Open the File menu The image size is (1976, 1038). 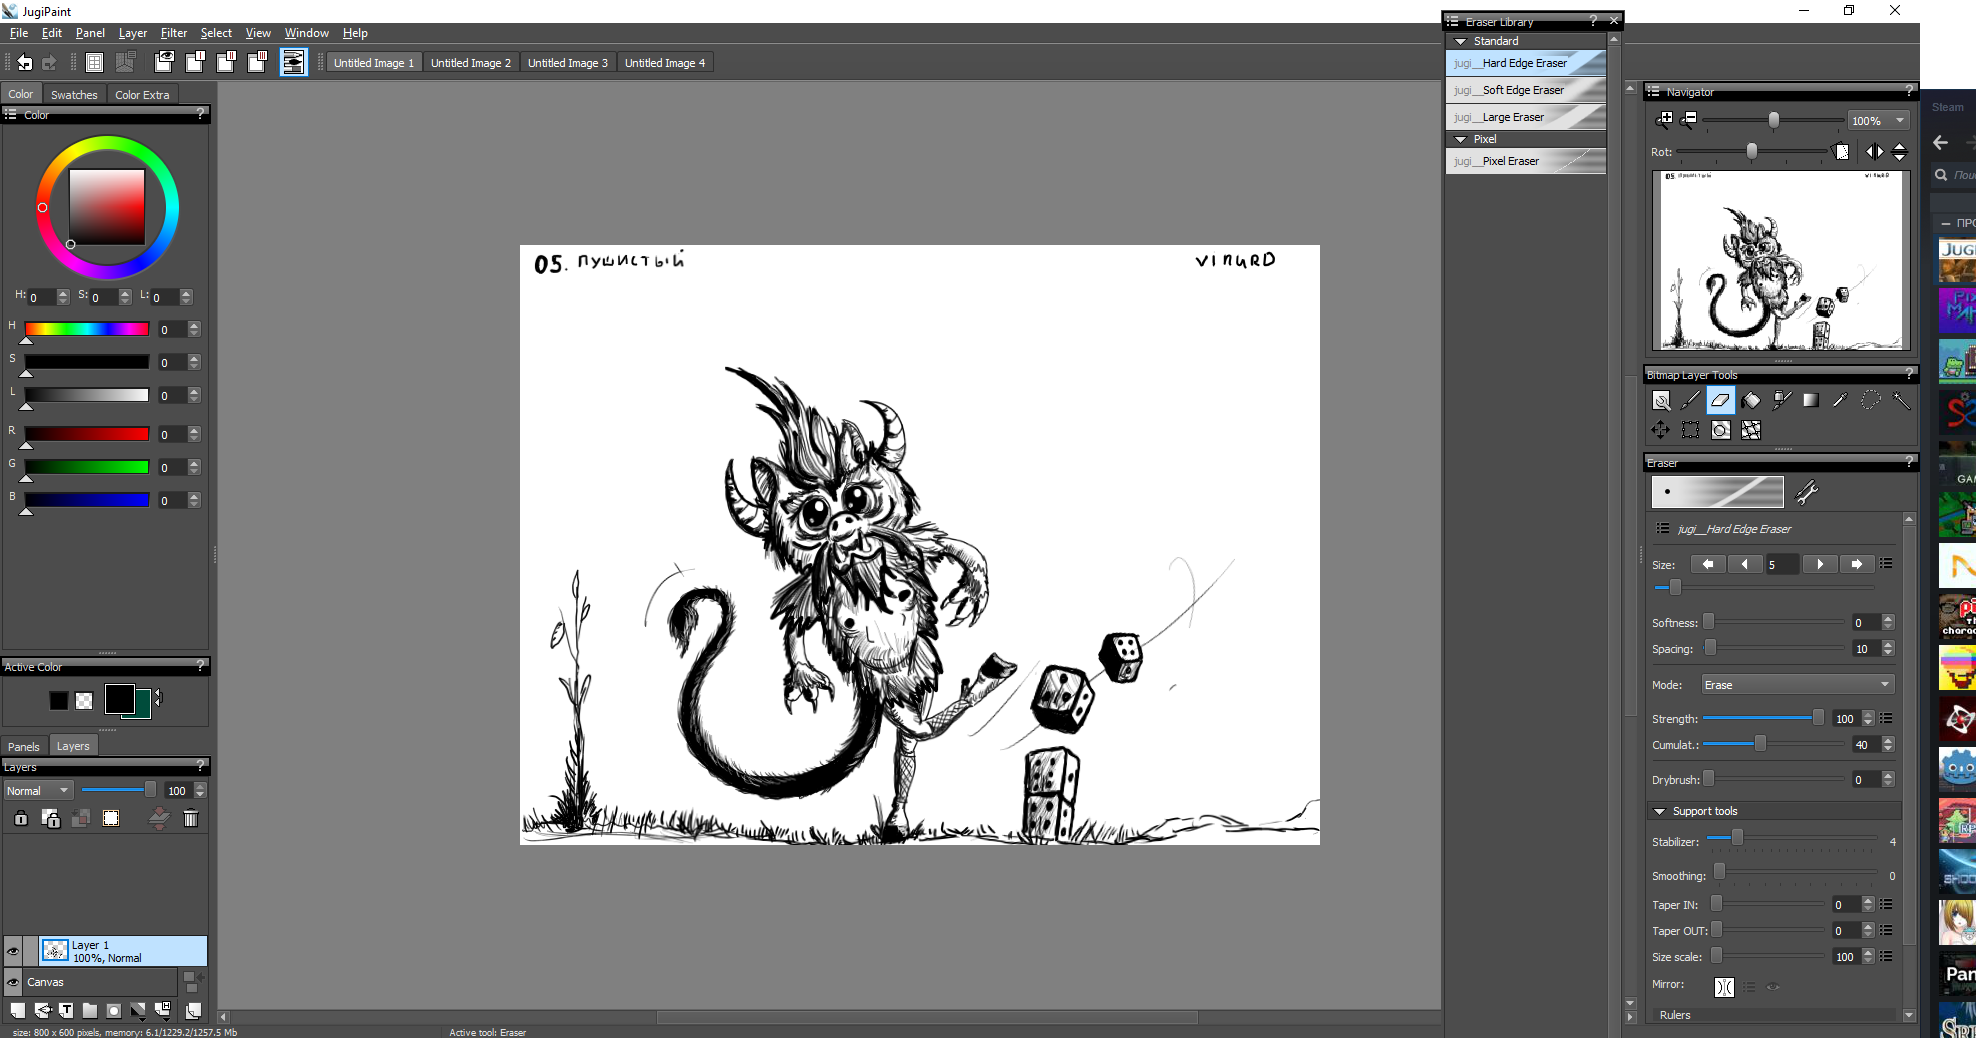(19, 33)
